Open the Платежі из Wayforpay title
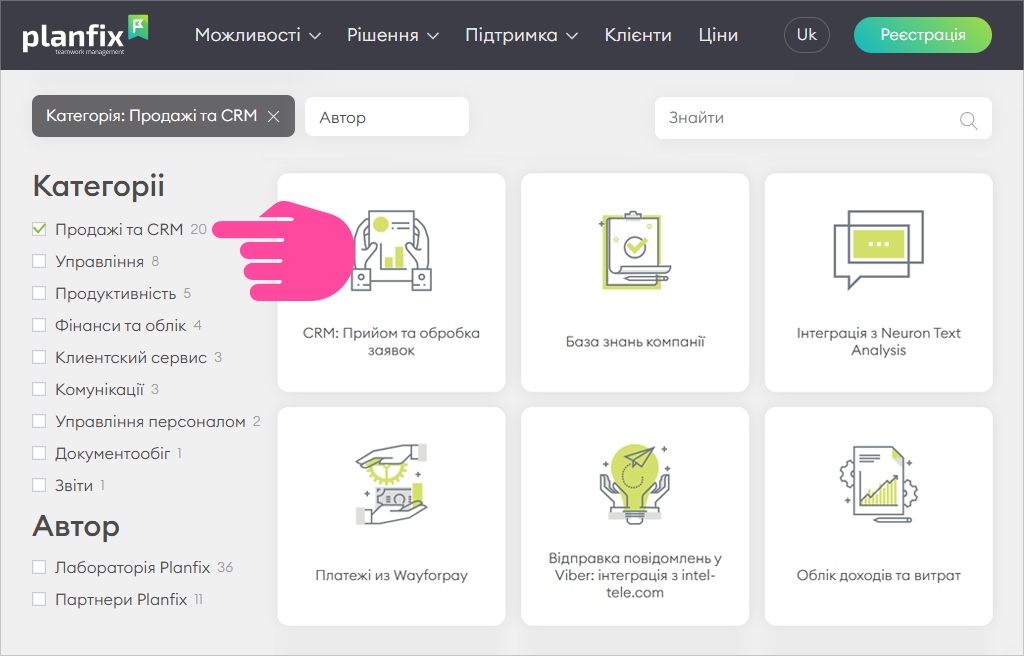 click(x=391, y=576)
